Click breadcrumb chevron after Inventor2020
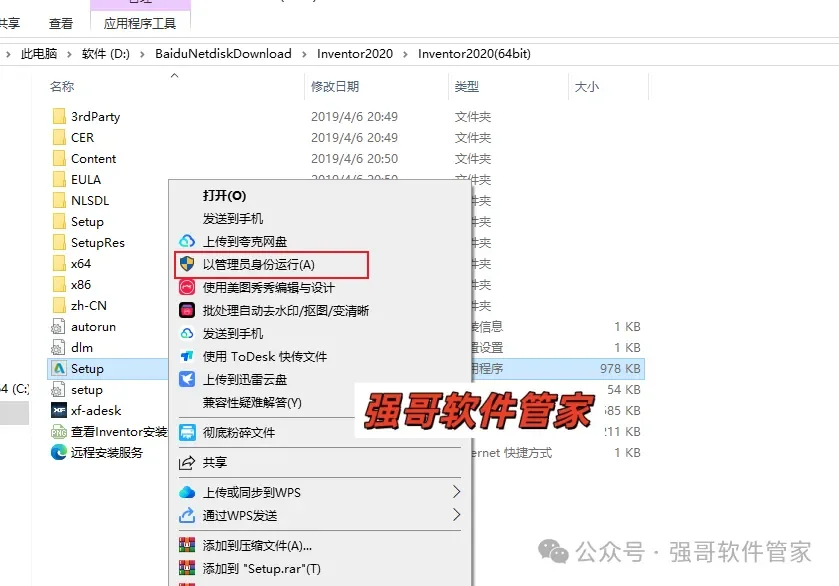The image size is (839, 586). [x=405, y=54]
